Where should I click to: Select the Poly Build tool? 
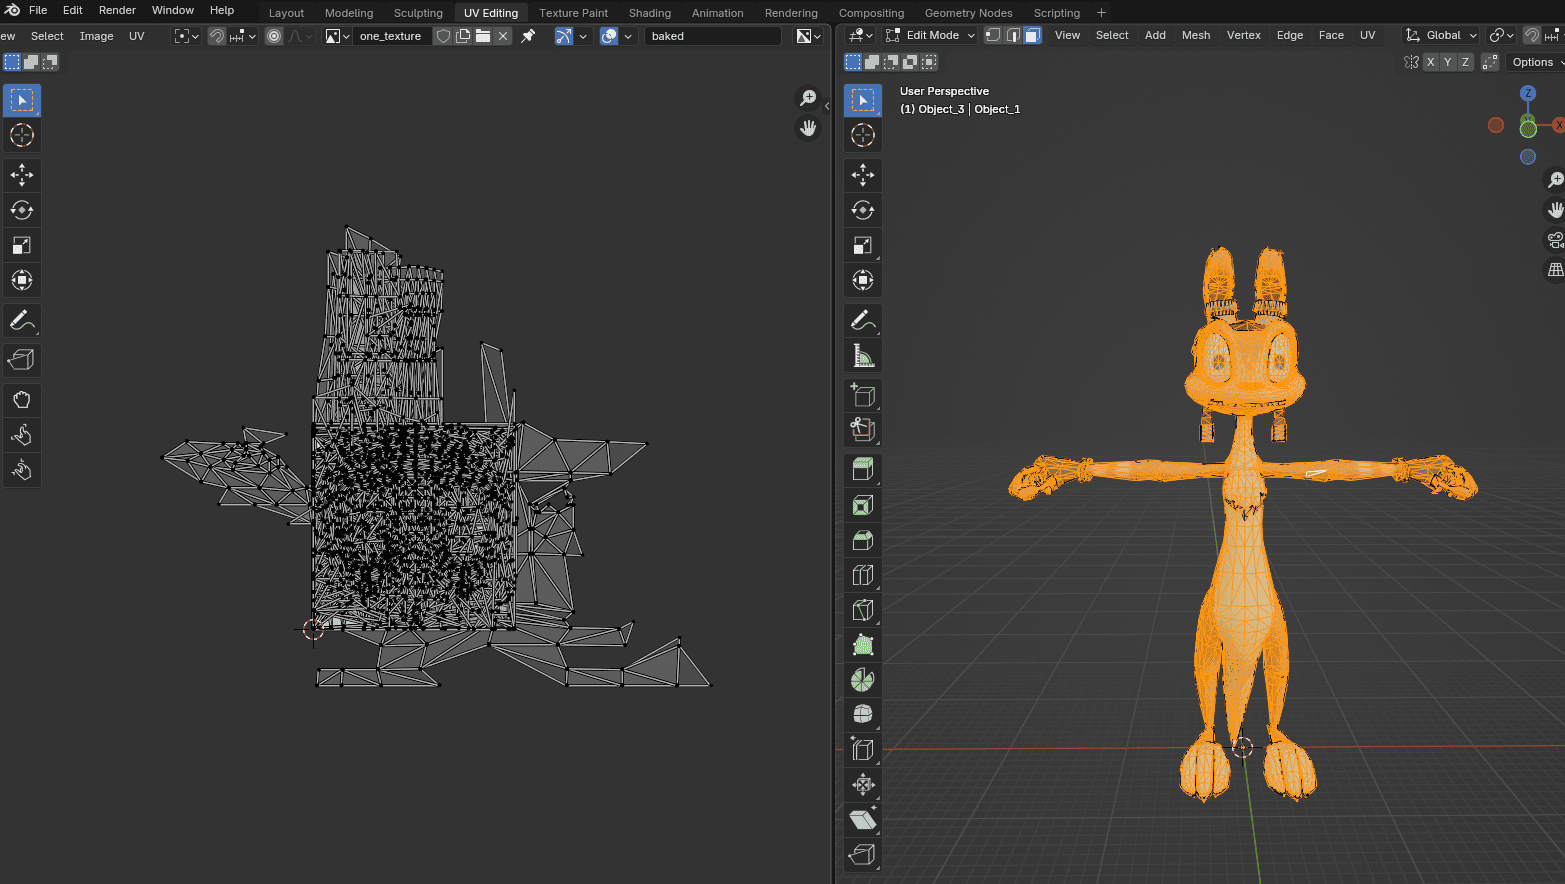click(863, 645)
